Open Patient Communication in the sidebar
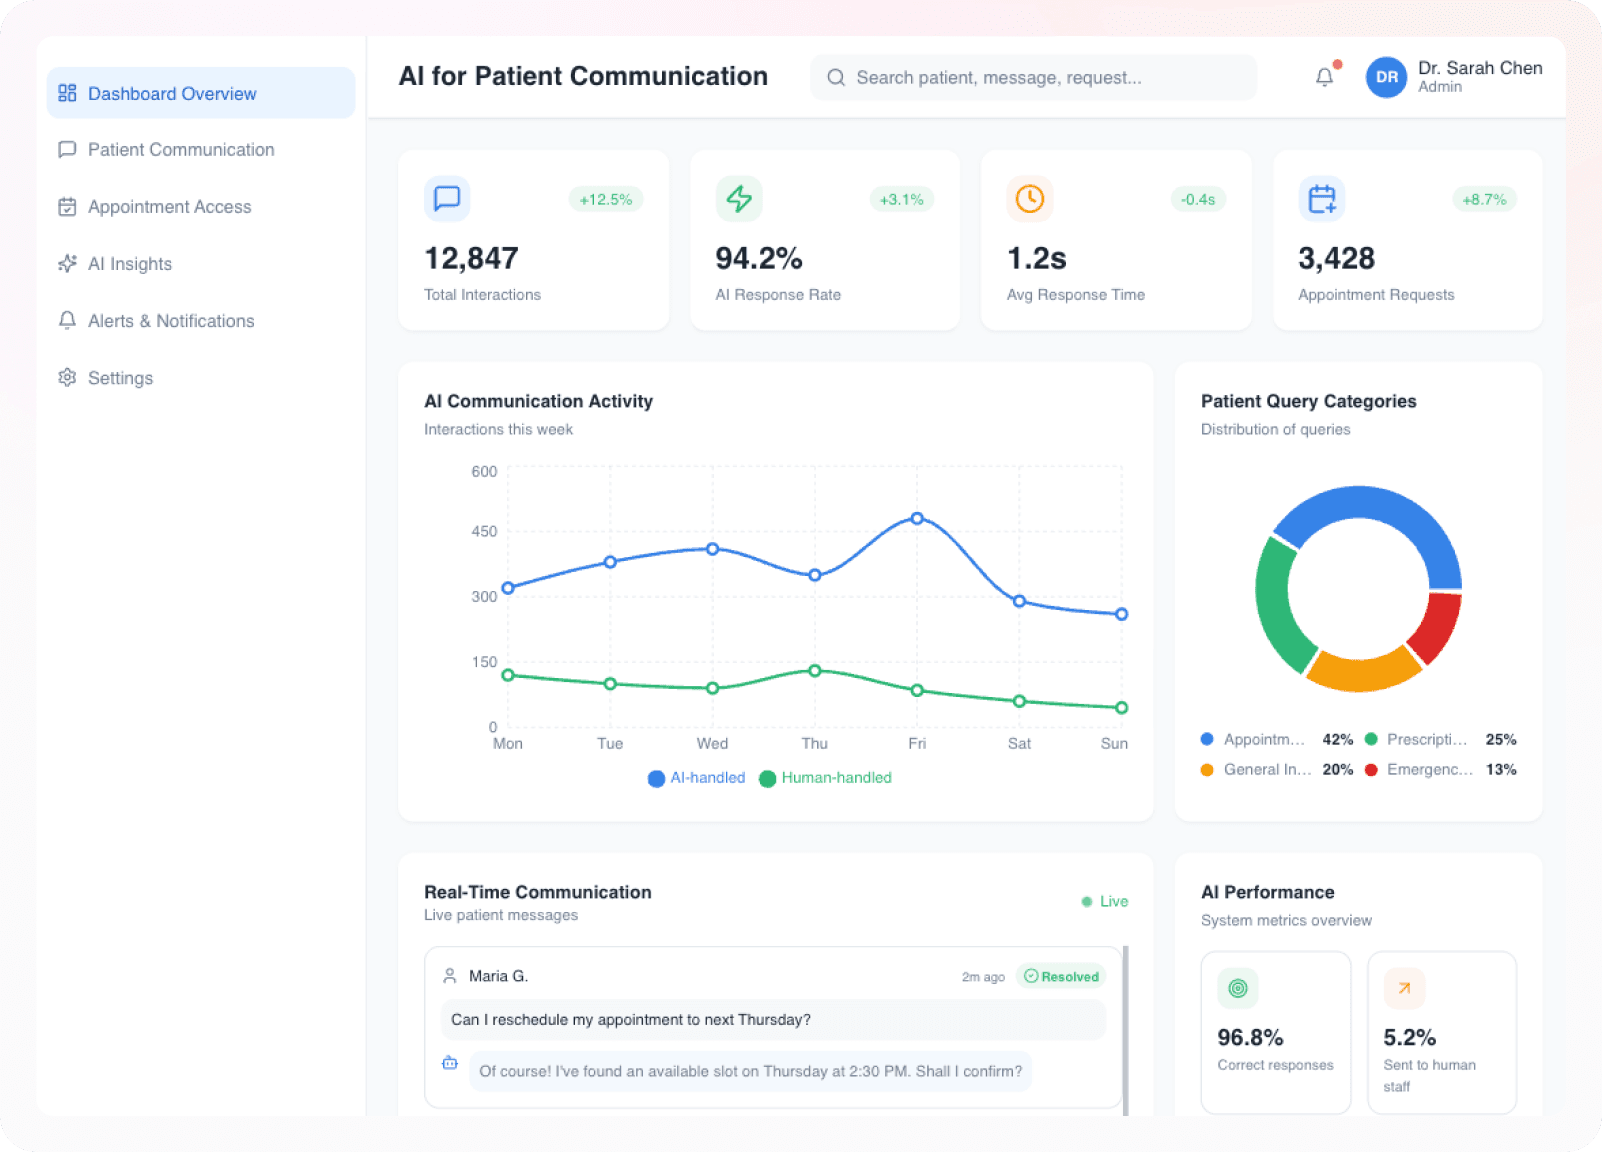This screenshot has height=1152, width=1602. [180, 149]
